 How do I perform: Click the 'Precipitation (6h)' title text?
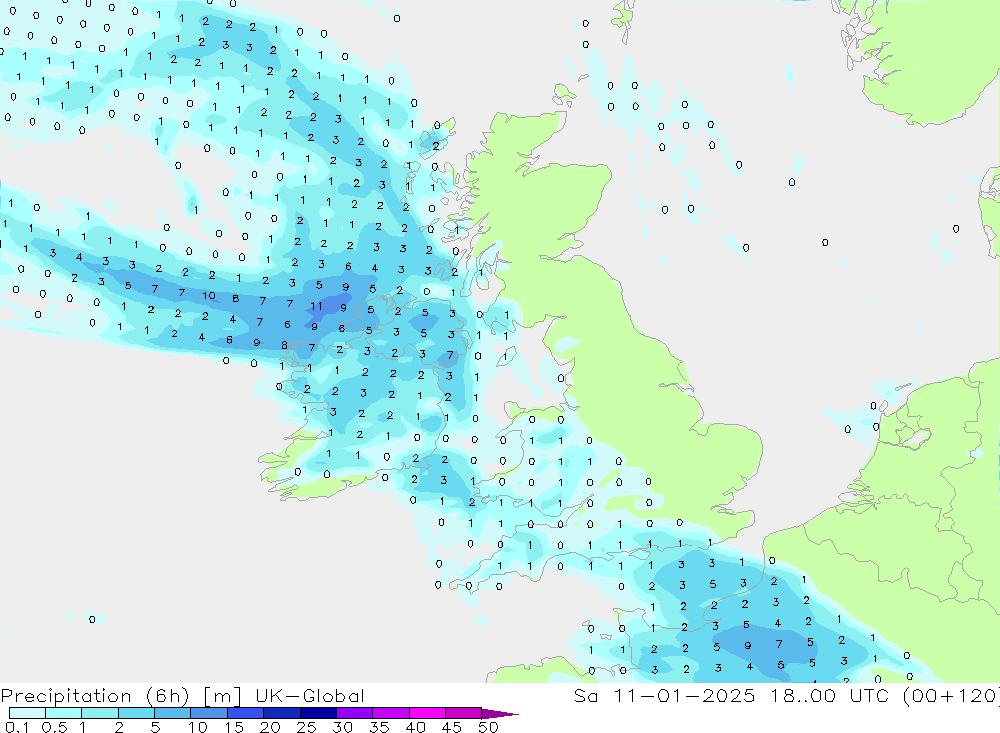[x=95, y=695]
